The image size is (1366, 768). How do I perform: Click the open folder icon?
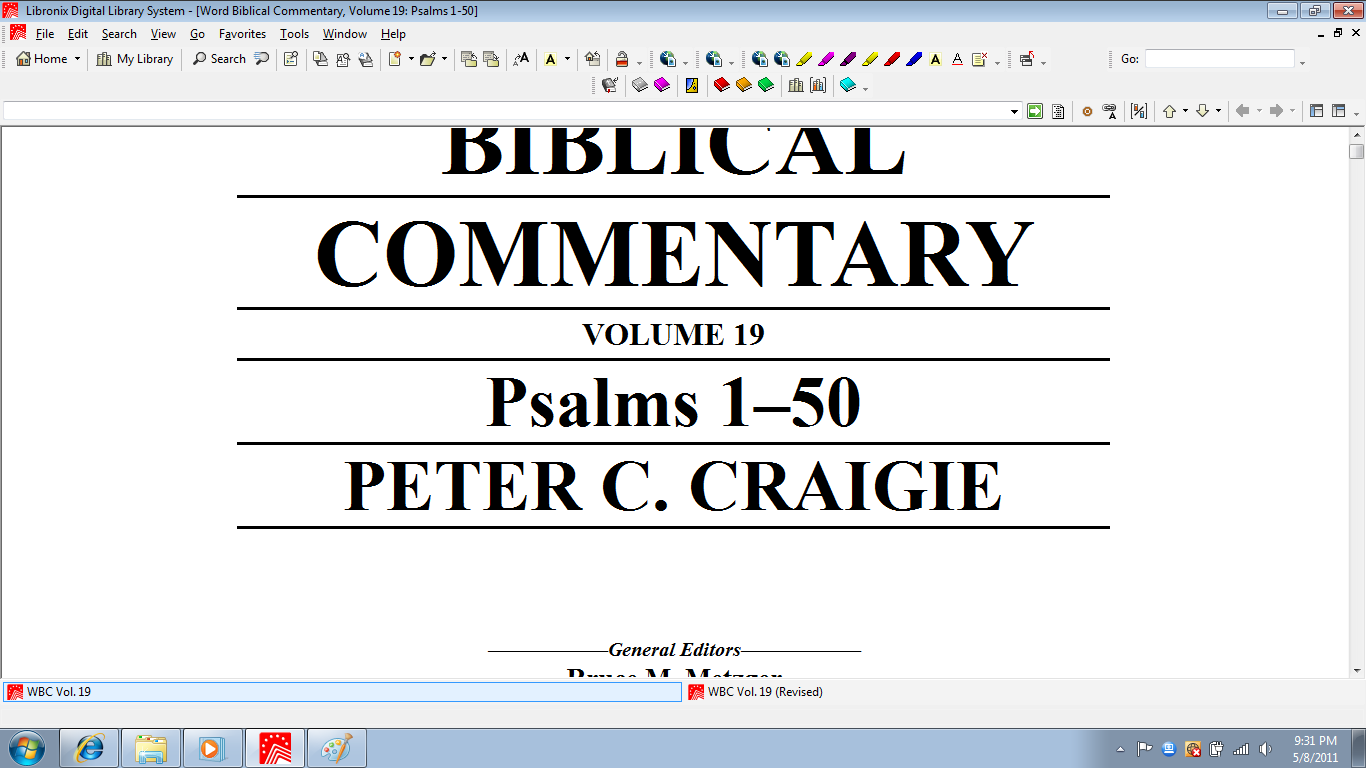click(x=428, y=59)
